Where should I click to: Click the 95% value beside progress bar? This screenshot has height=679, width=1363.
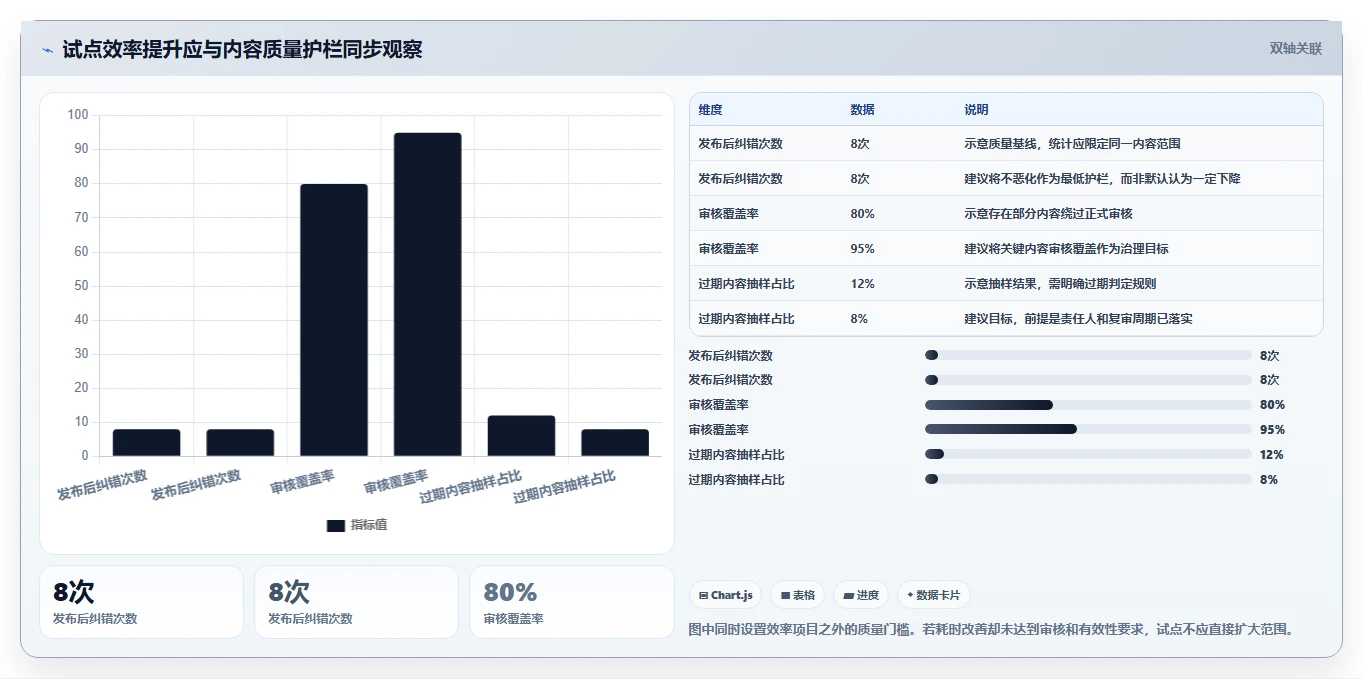point(1272,430)
